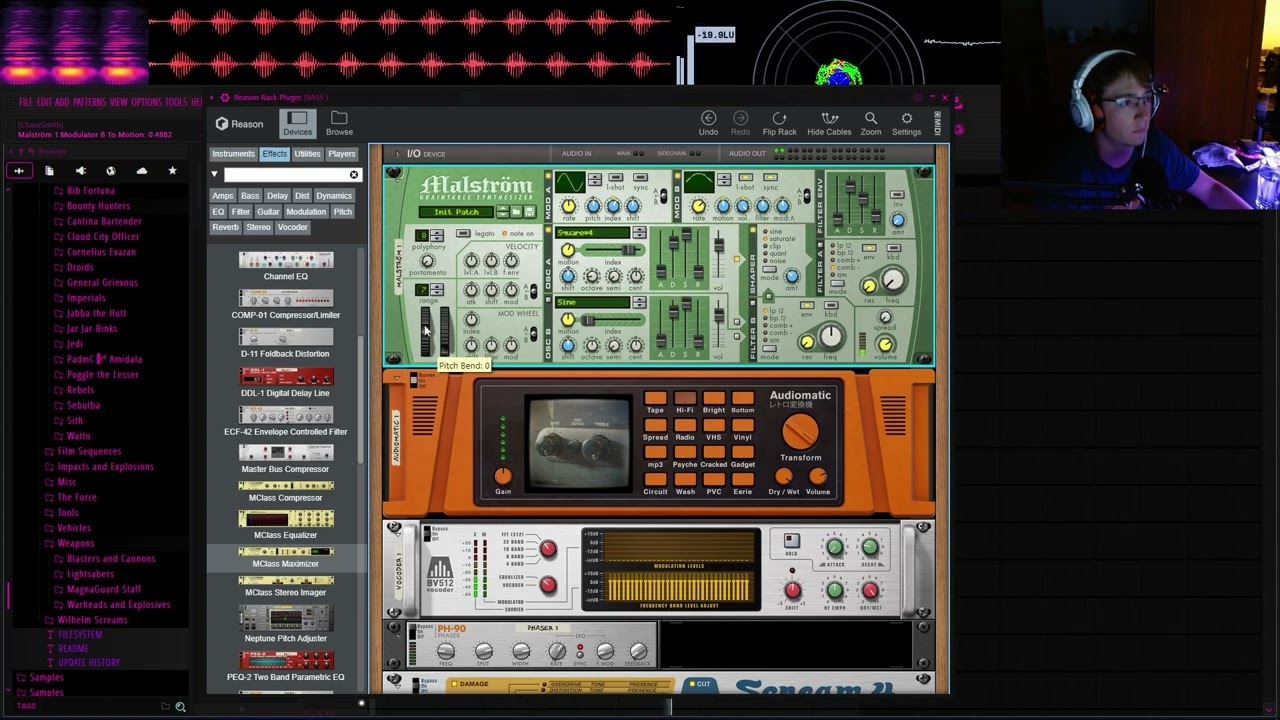Click the Audiomatic VHS preset button
Screen dimensions: 1280x720
[713, 427]
